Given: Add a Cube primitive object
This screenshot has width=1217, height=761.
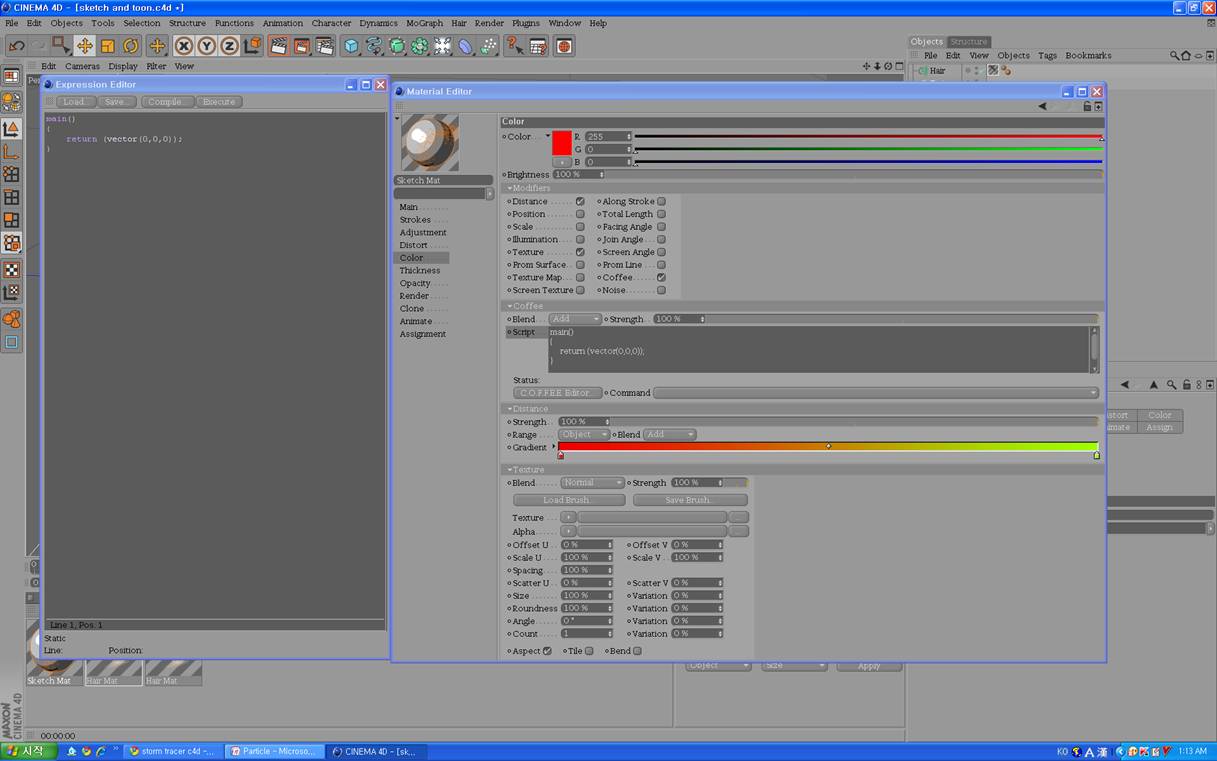Looking at the screenshot, I should [x=352, y=46].
